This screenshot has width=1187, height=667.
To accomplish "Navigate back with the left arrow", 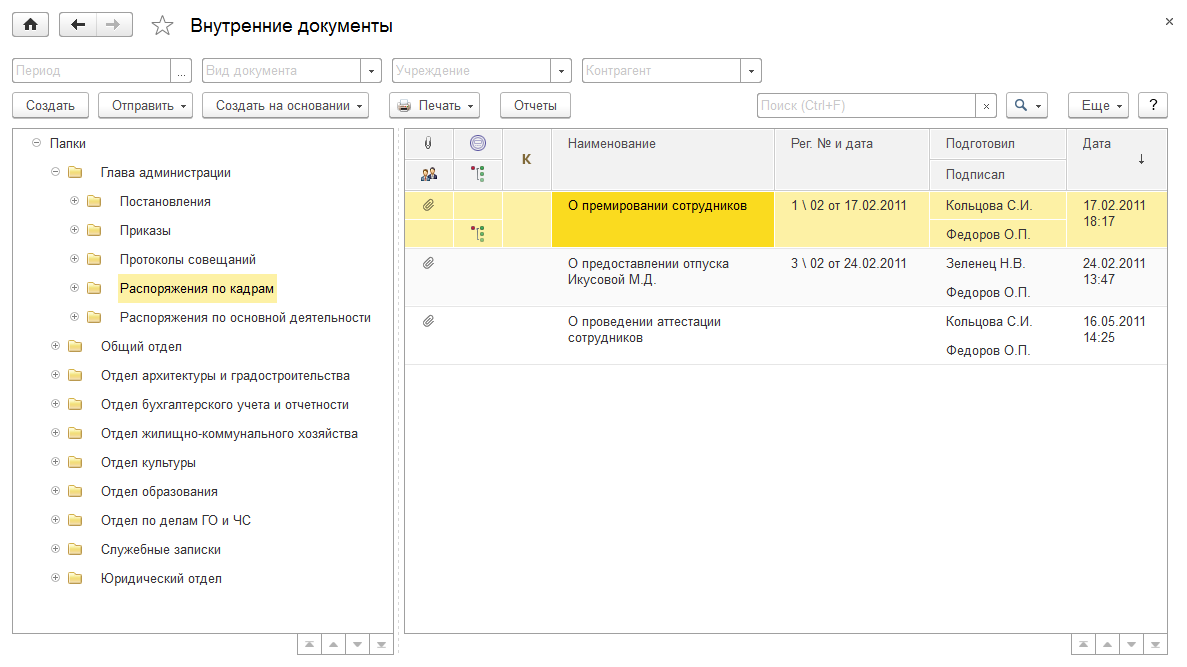I will pos(77,25).
